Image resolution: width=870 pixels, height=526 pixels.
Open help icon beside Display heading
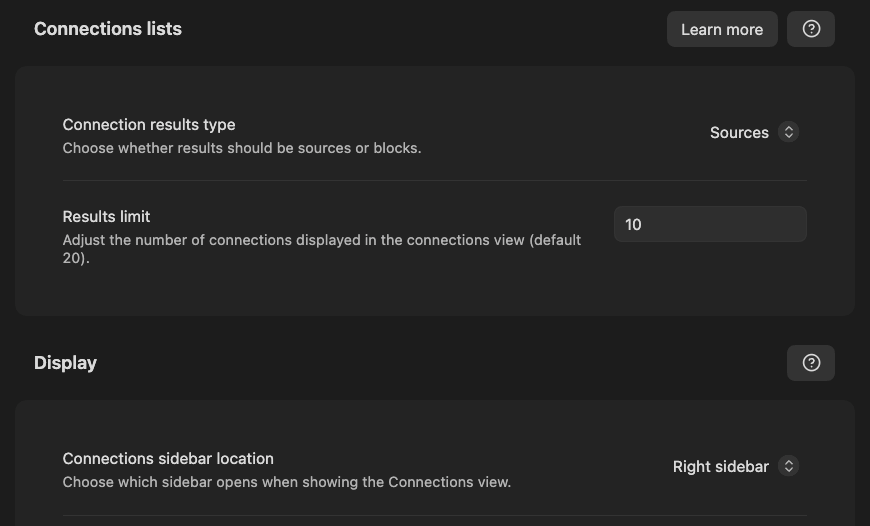(811, 363)
